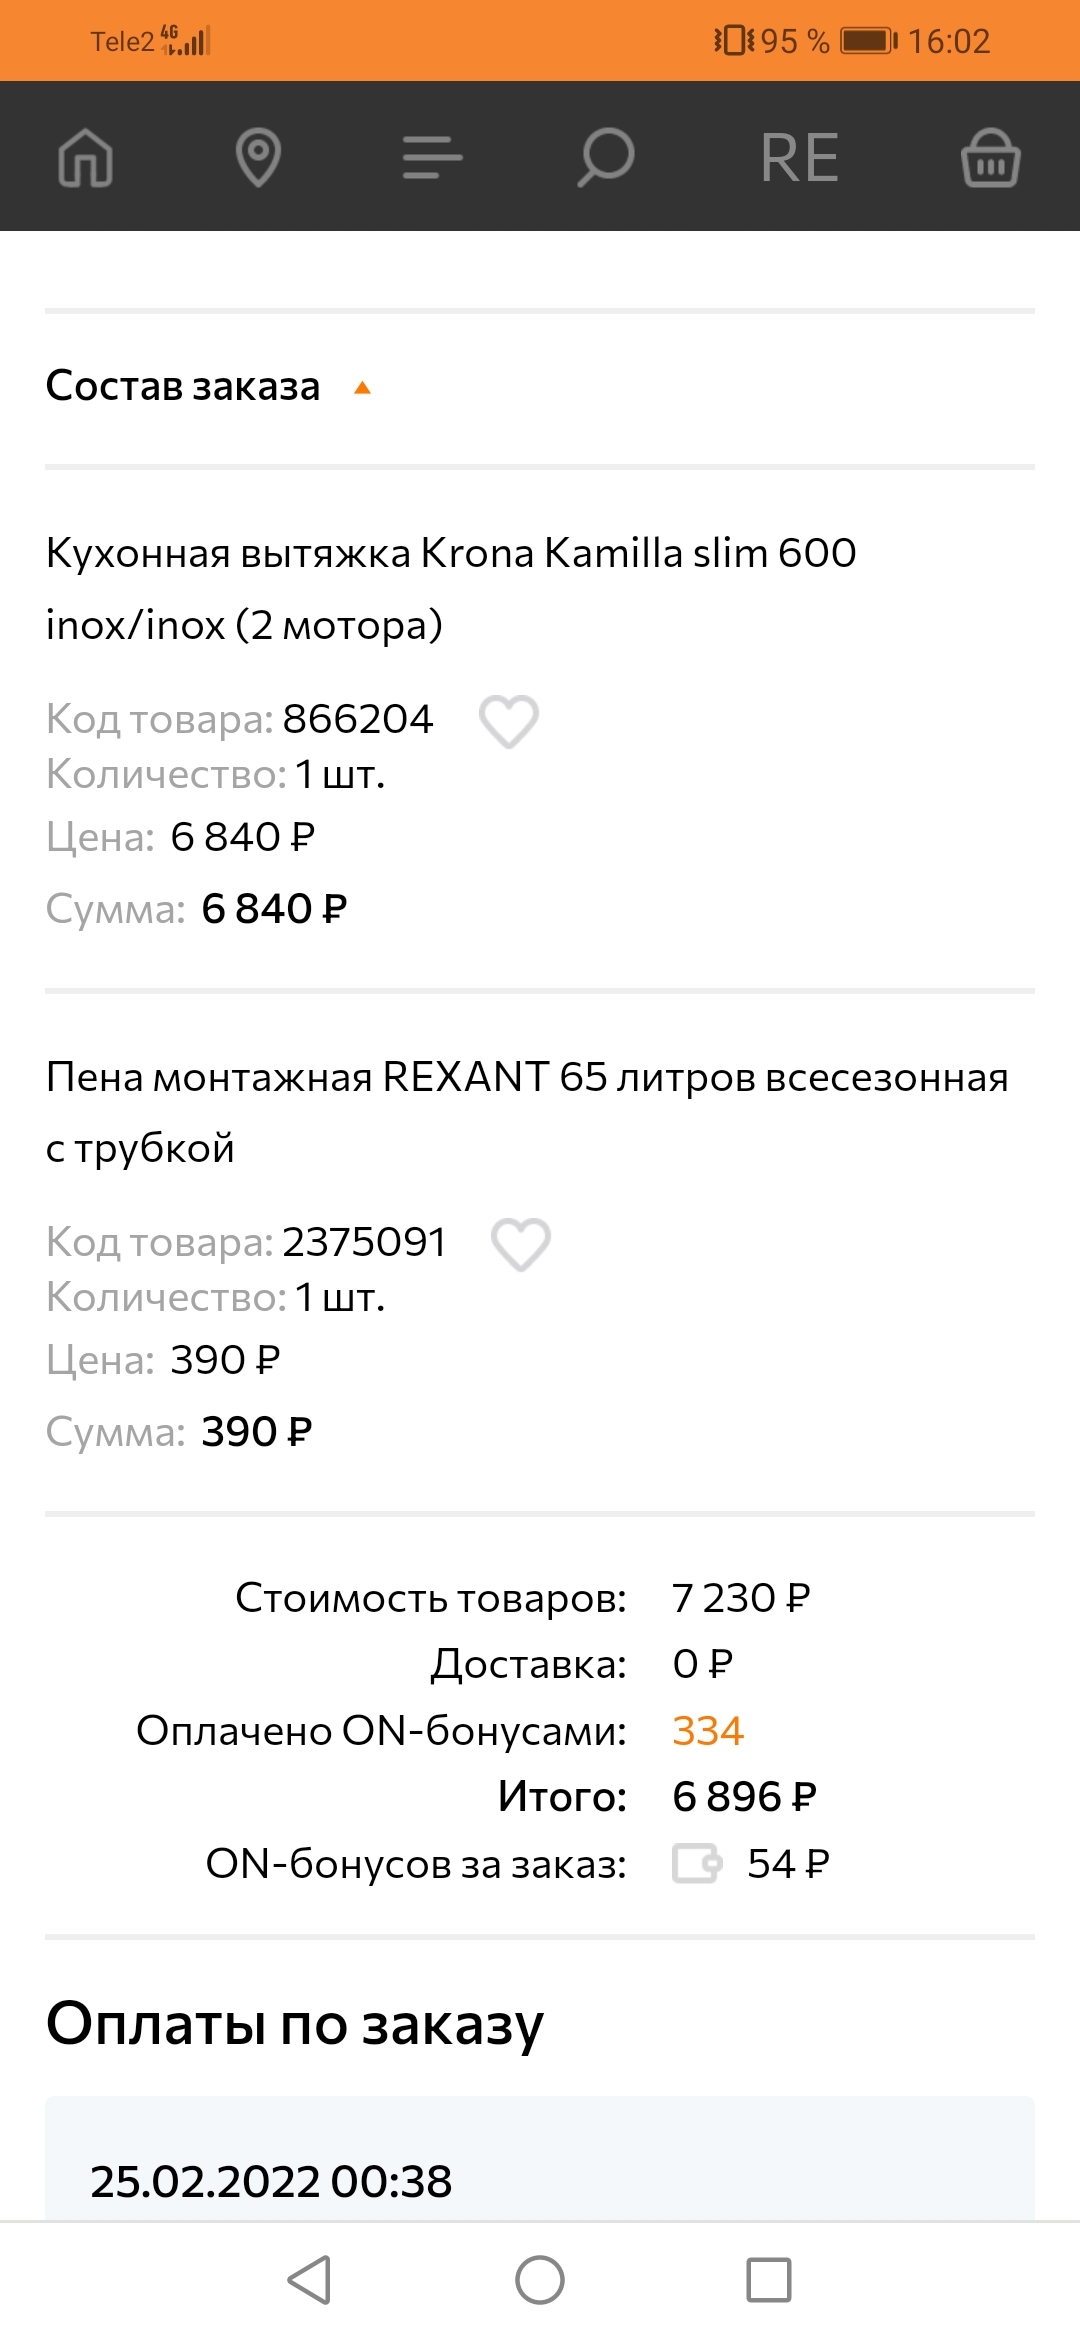The image size is (1080, 2340).
Task: Tap the Android recent apps square
Action: (769, 2280)
